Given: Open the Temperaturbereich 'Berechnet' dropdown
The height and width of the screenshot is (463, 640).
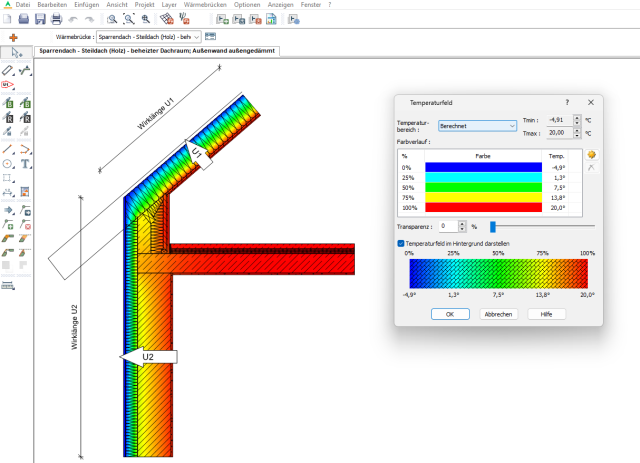Looking at the screenshot, I should click(477, 126).
